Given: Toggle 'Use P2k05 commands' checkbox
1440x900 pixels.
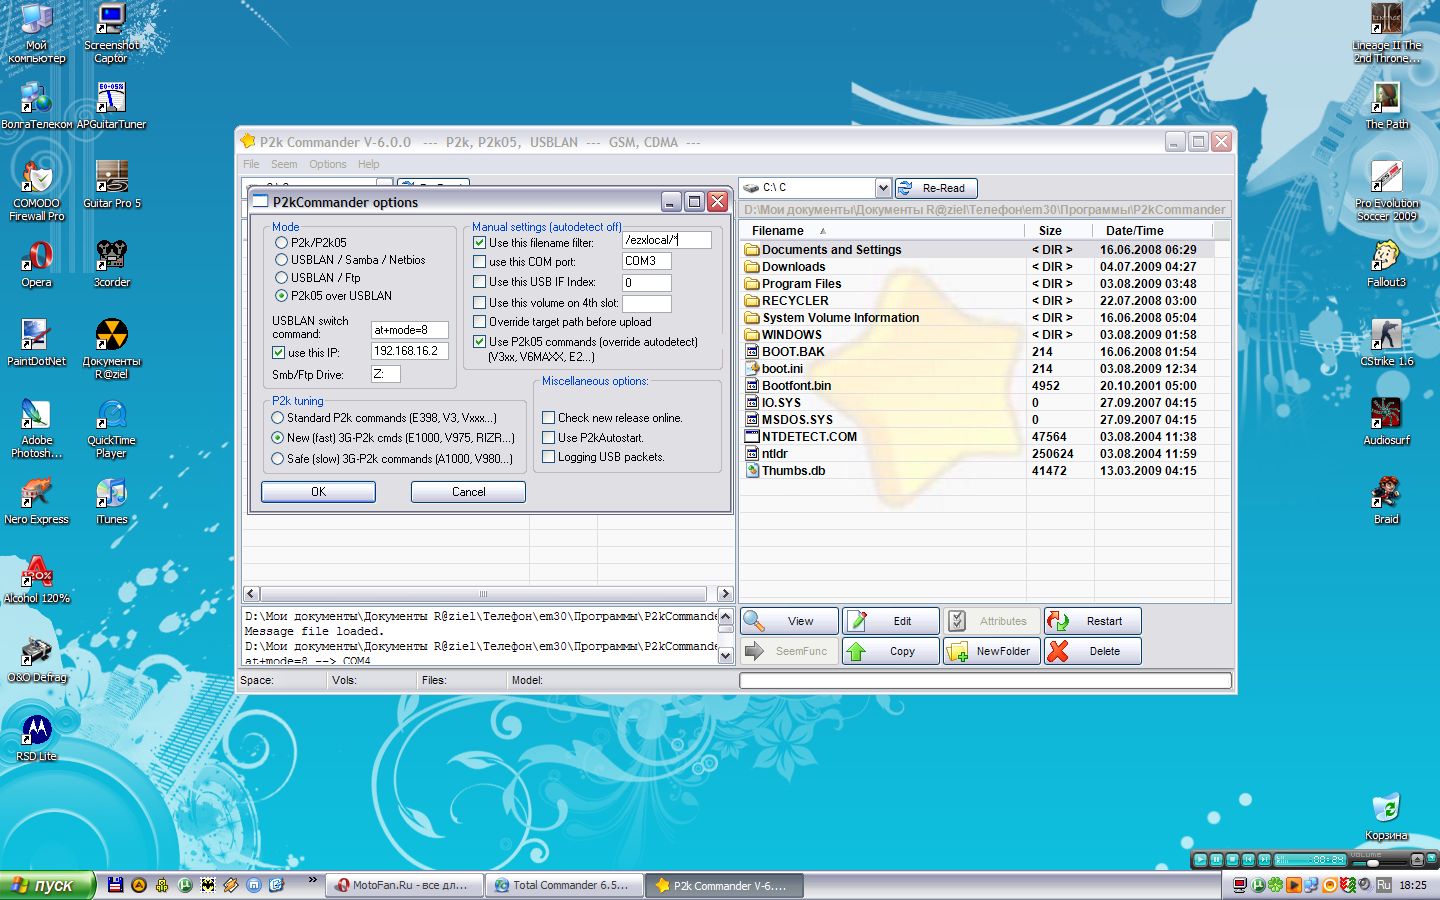Looking at the screenshot, I should click(x=480, y=342).
